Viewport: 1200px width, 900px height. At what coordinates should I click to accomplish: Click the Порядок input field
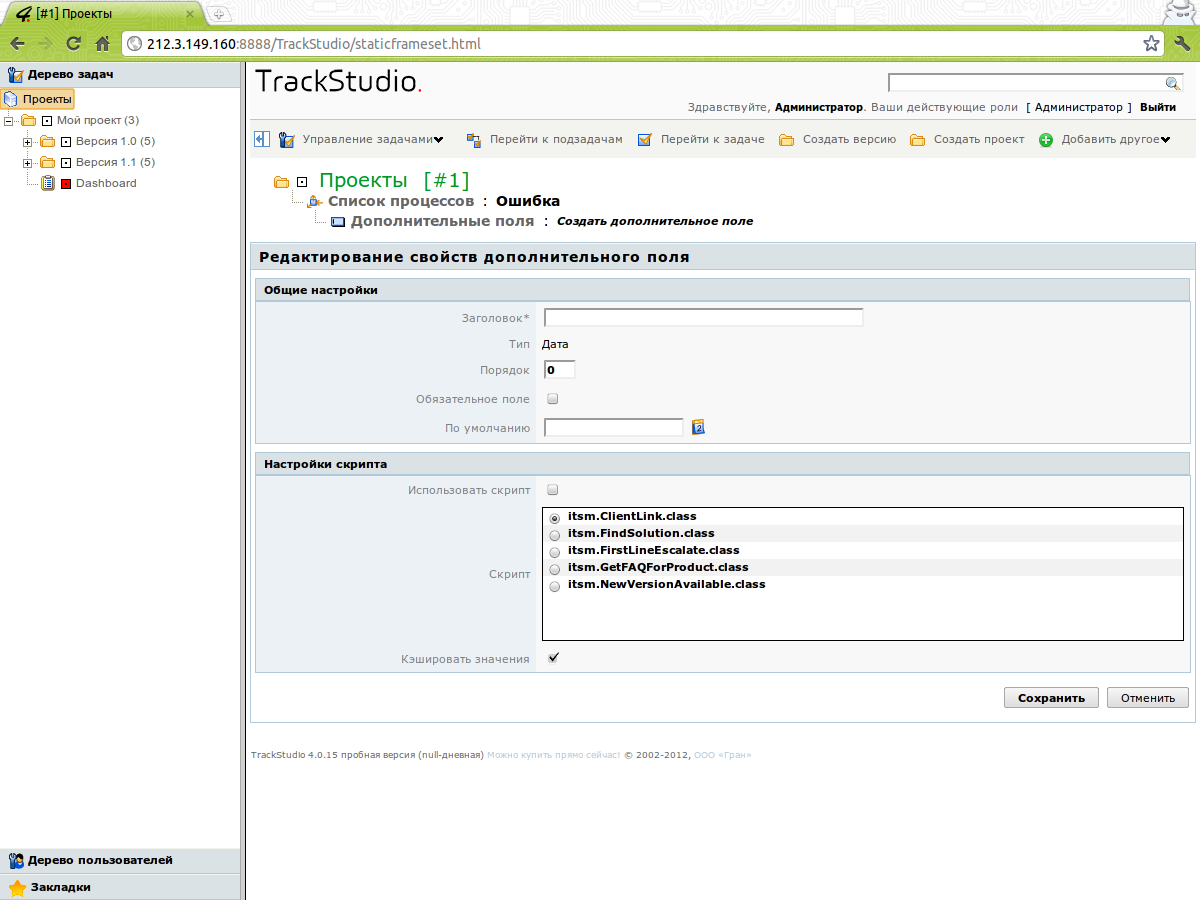point(559,370)
